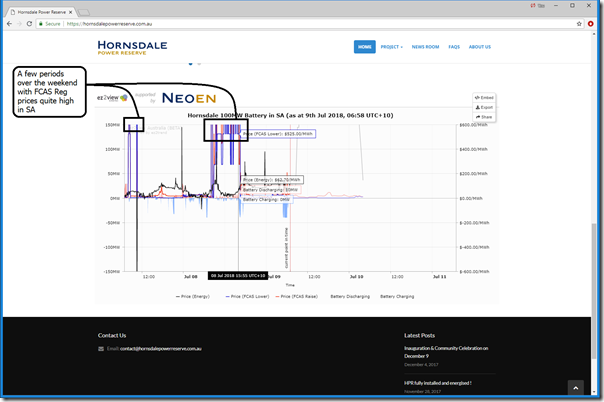Click the active blue carousel dot

(x=190, y=64)
